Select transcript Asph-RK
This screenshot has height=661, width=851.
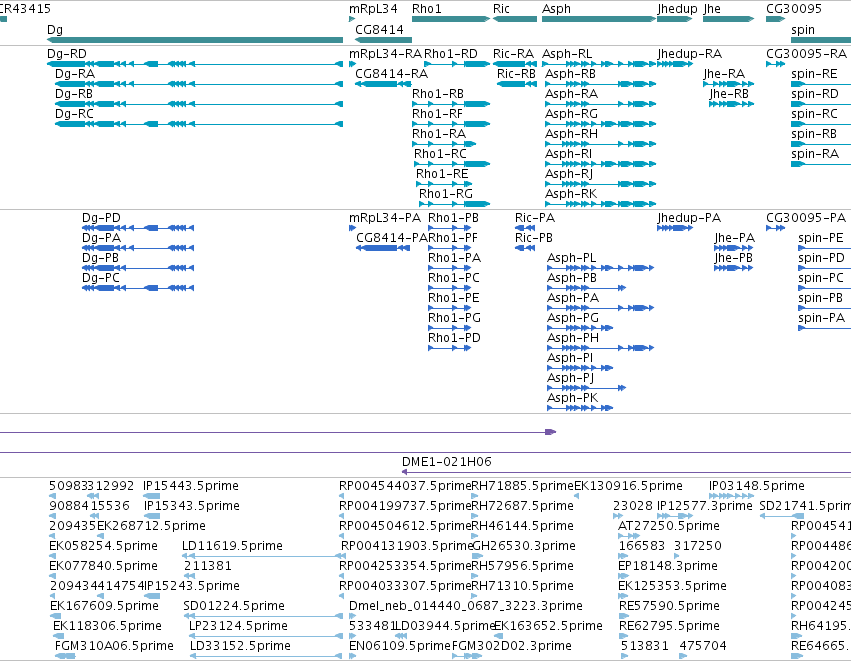coord(600,204)
